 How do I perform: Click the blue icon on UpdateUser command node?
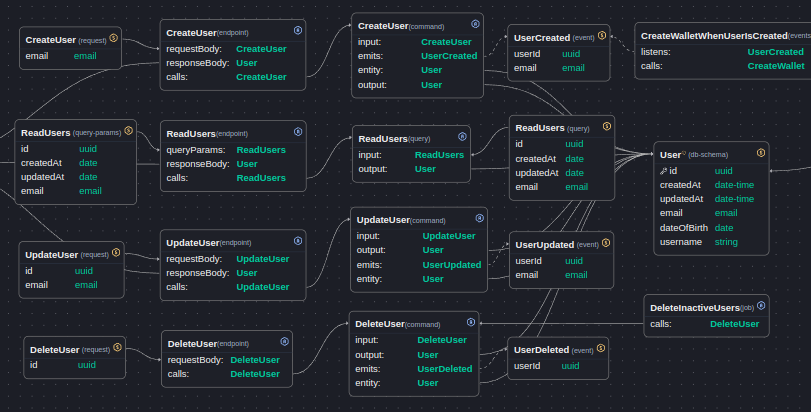click(478, 219)
